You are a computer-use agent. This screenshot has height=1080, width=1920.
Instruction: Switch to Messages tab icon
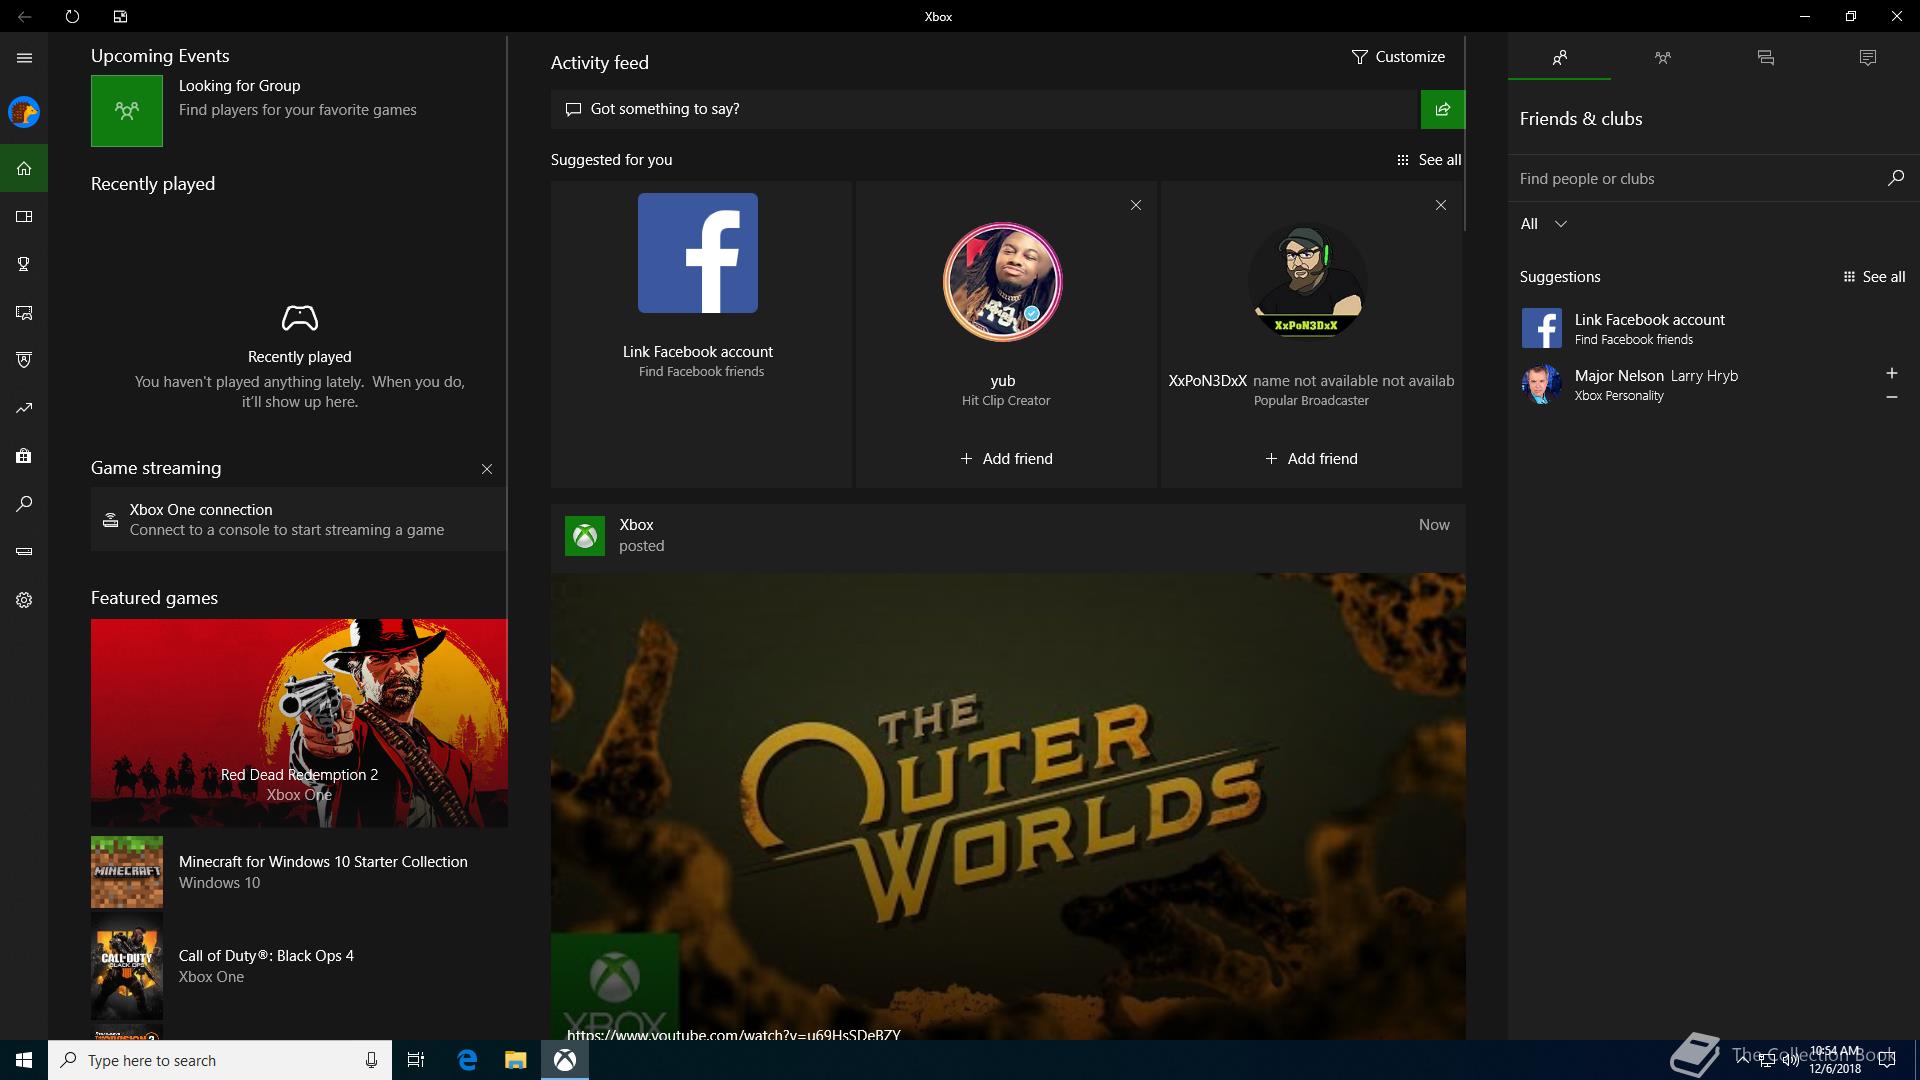[x=1765, y=58]
